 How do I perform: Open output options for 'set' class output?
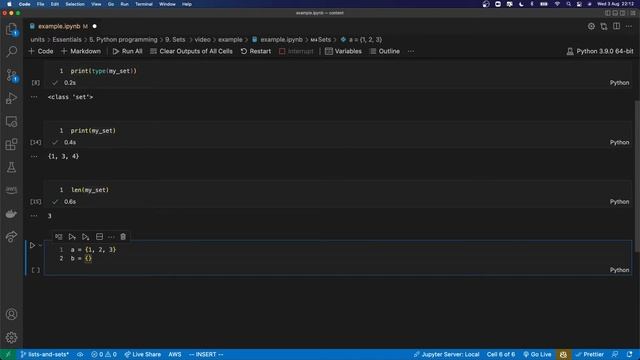pos(34,97)
